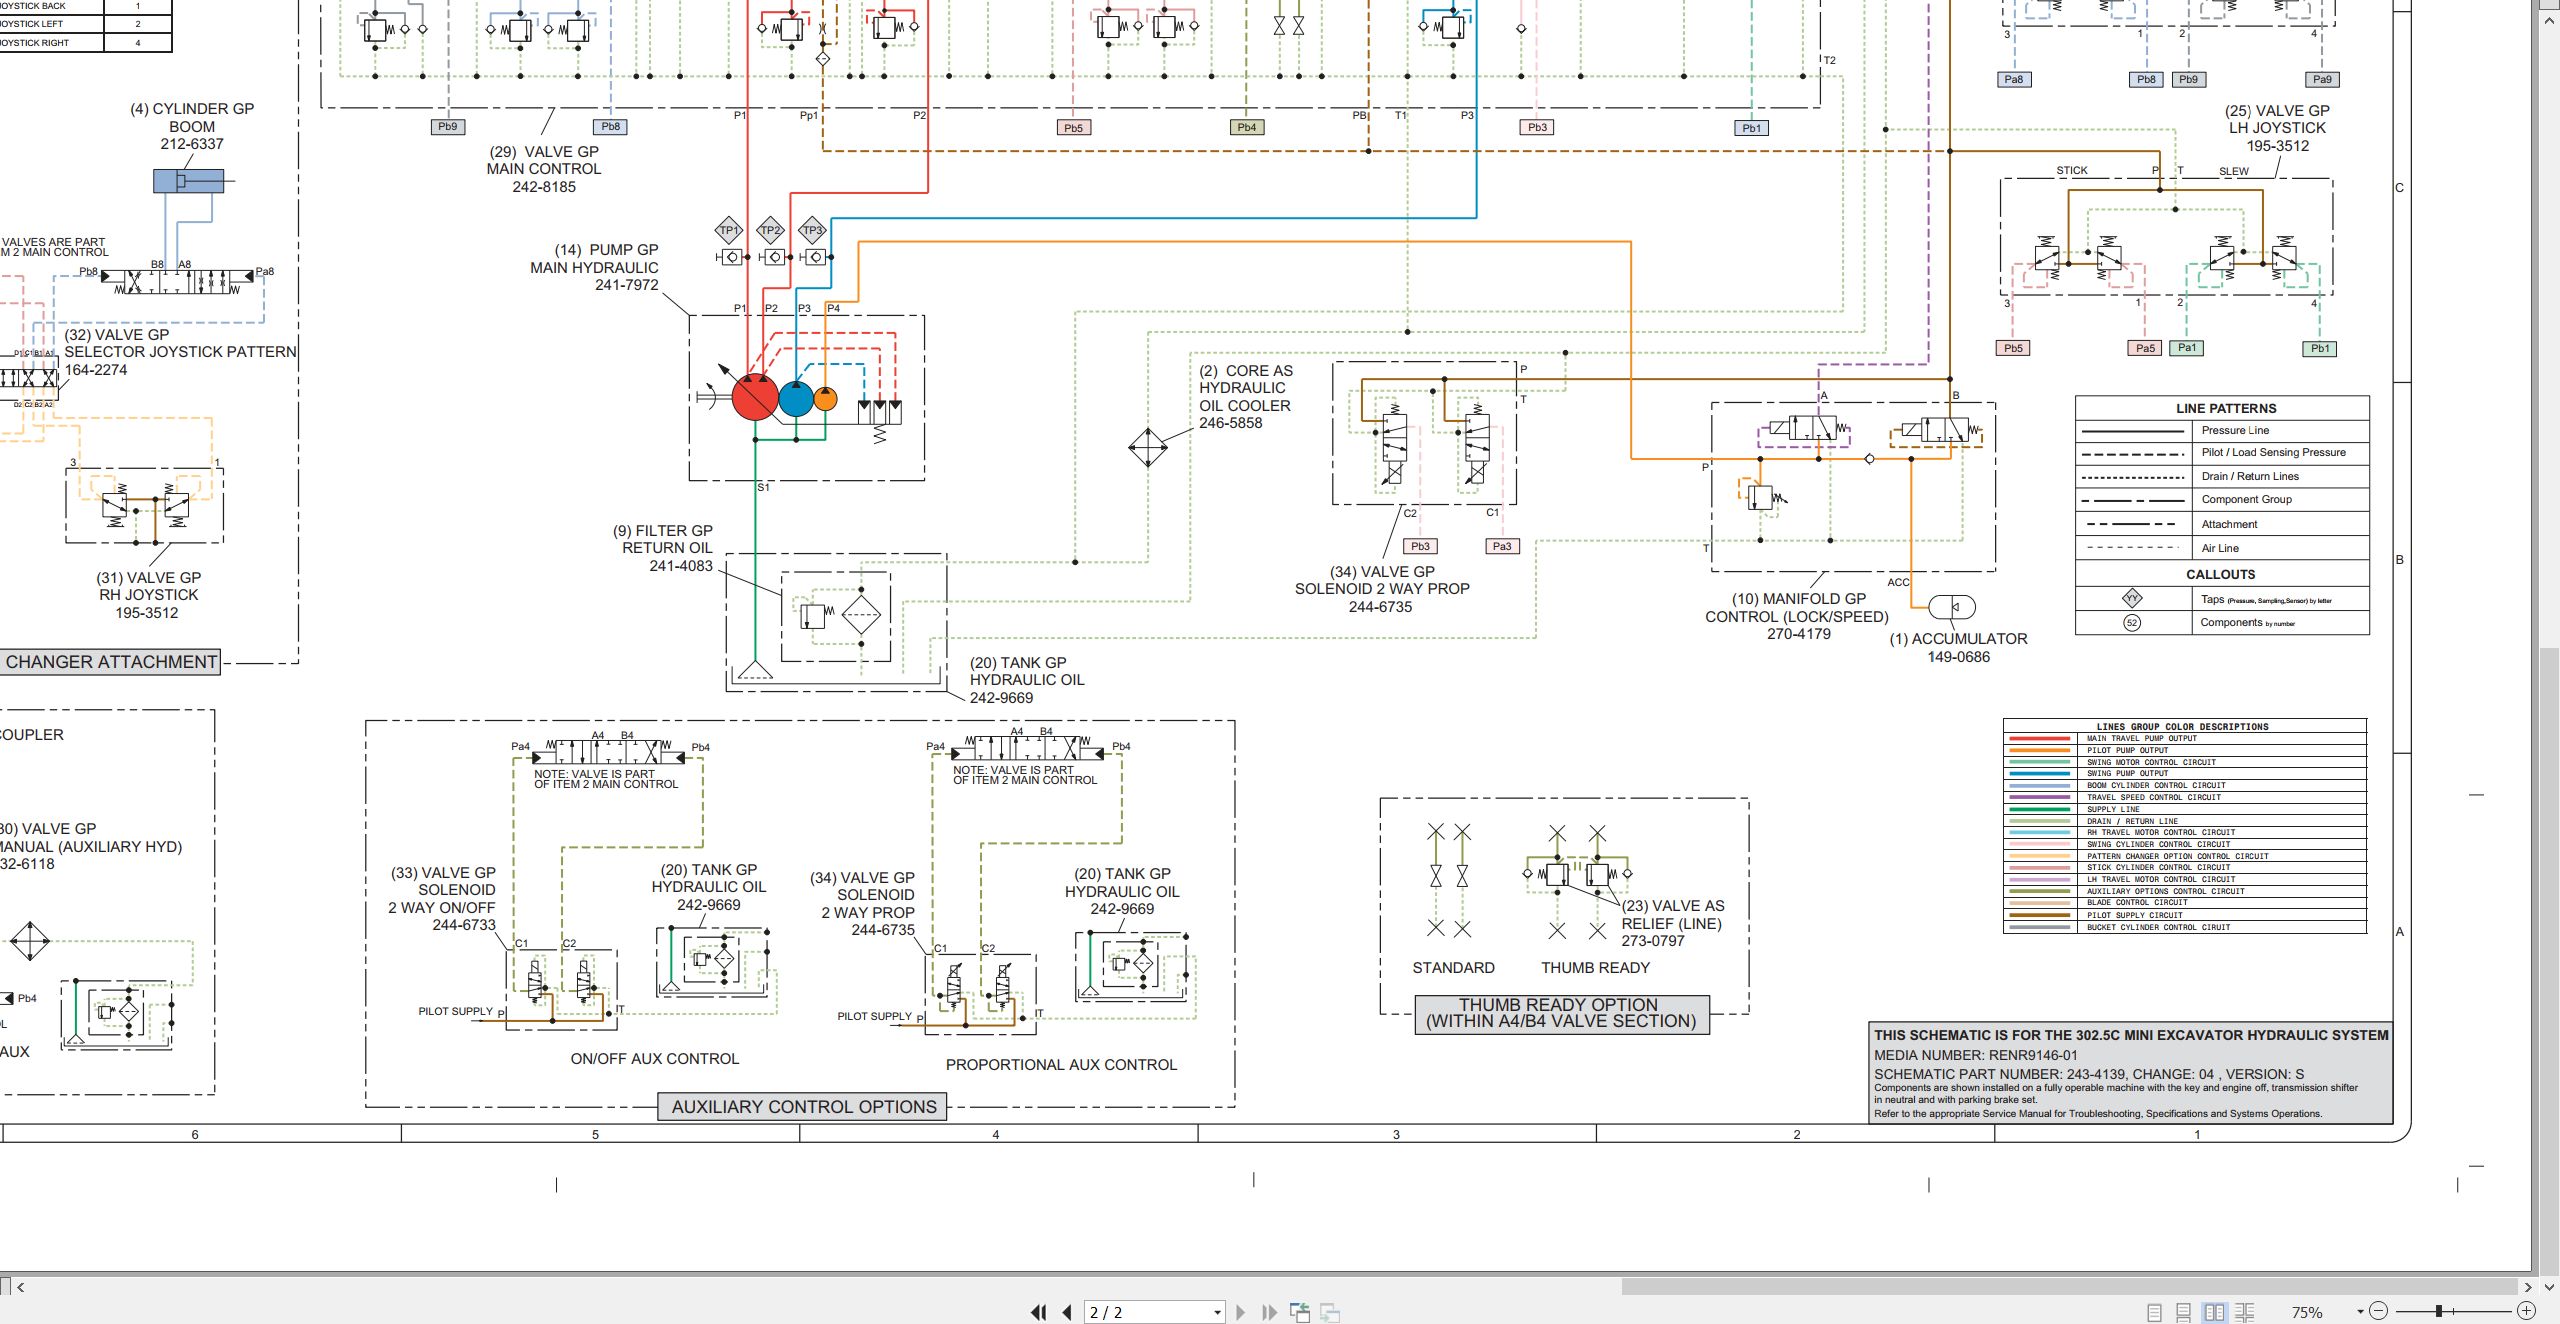Click the TP3 pressure tap symbol

tap(813, 231)
